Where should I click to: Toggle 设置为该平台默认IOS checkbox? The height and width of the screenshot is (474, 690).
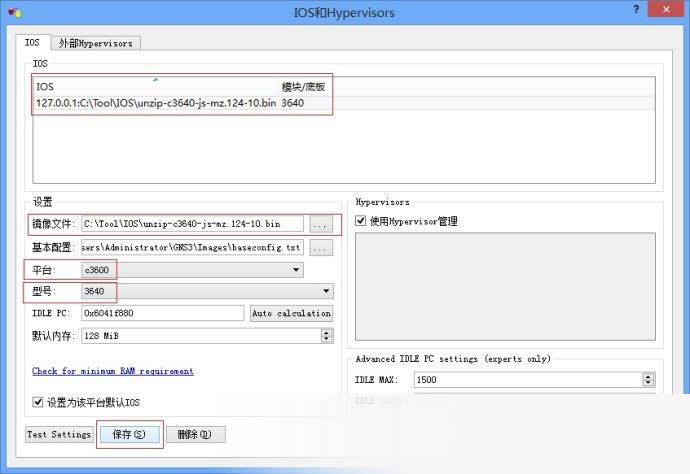(38, 402)
